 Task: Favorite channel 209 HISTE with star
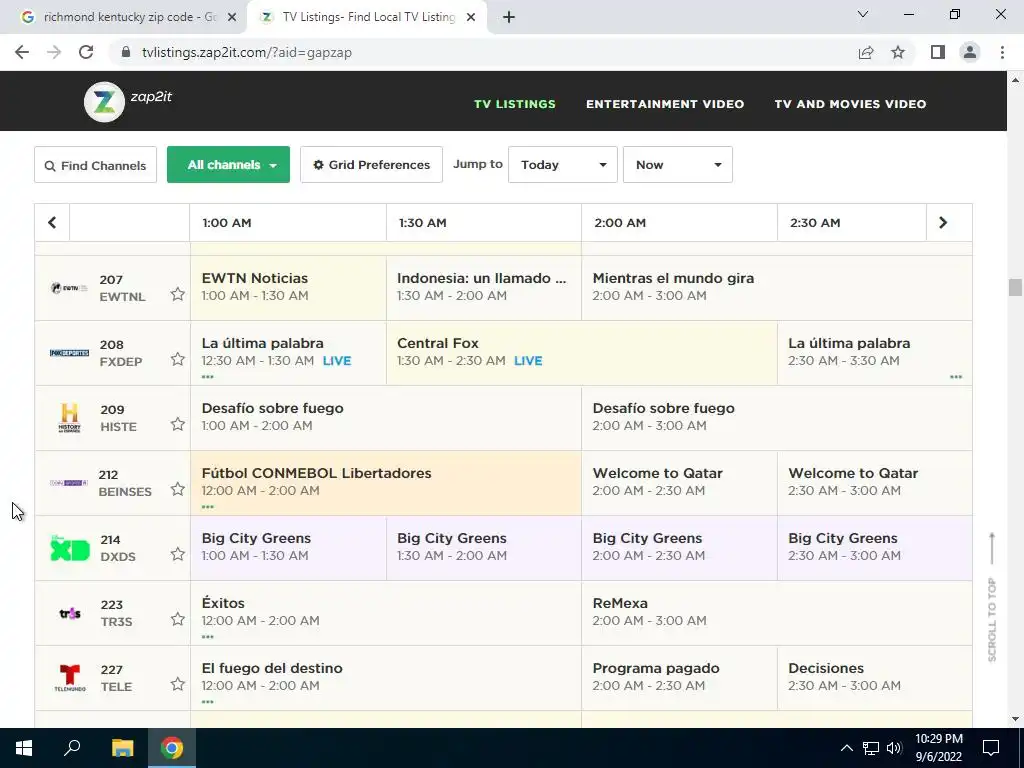click(x=178, y=424)
